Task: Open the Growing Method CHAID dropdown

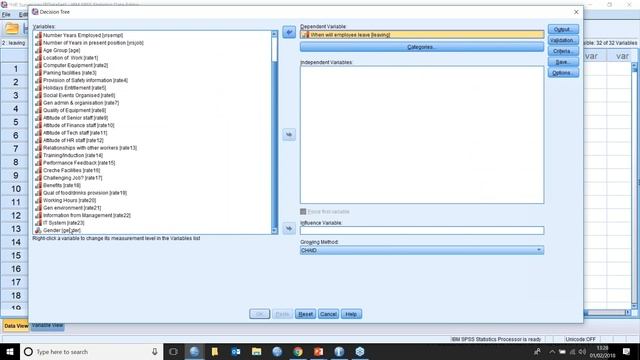Action: [x=422, y=250]
